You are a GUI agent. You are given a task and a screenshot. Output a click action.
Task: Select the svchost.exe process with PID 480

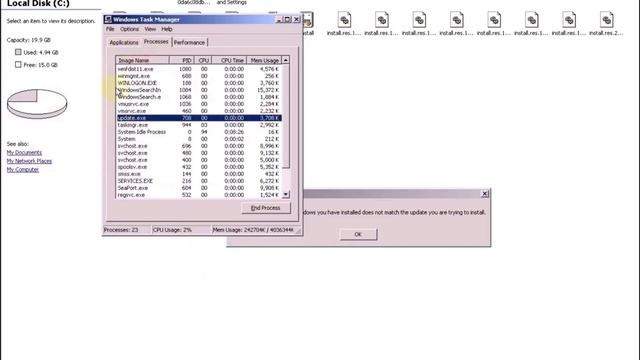(198, 153)
